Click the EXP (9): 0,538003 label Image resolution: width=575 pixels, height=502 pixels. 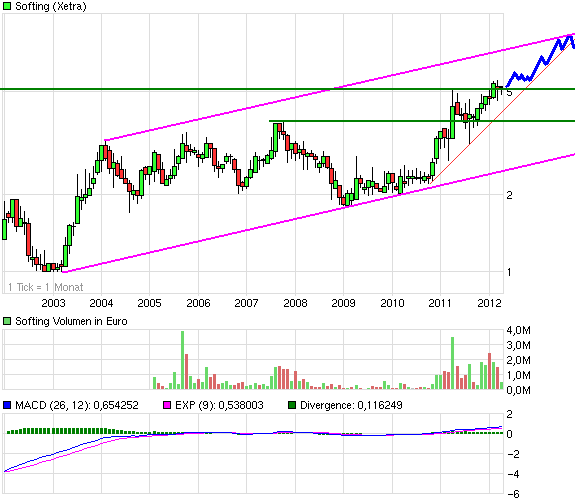[x=219, y=405]
